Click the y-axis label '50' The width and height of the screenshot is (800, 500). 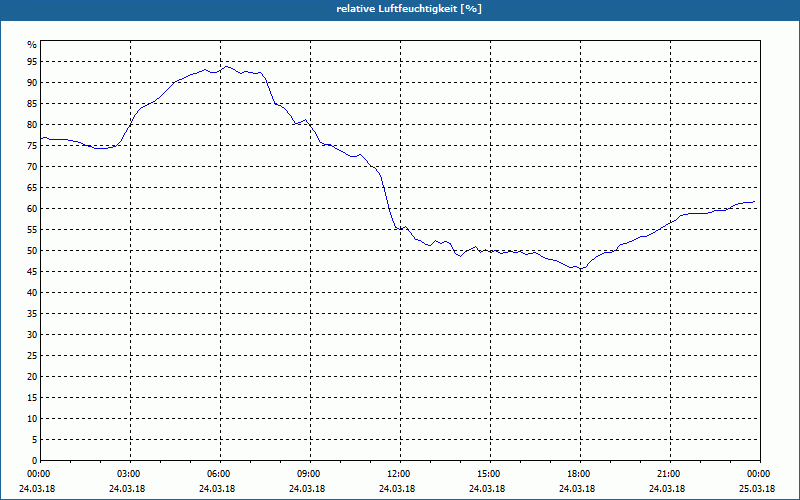click(32, 251)
